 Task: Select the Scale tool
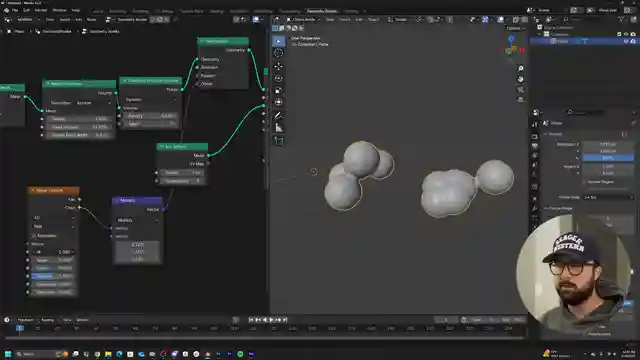(278, 90)
